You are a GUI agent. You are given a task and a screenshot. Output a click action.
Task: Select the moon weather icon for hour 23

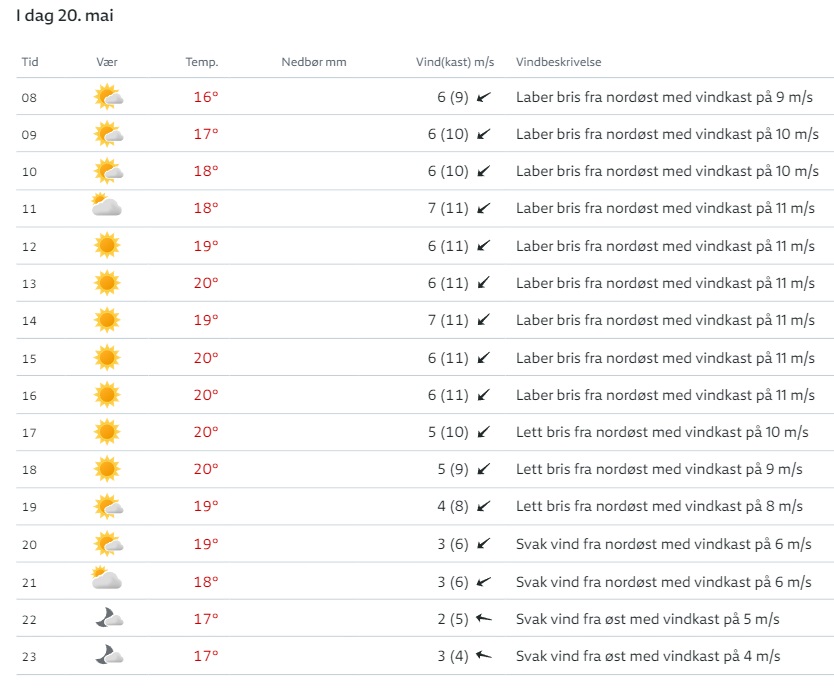tap(108, 656)
